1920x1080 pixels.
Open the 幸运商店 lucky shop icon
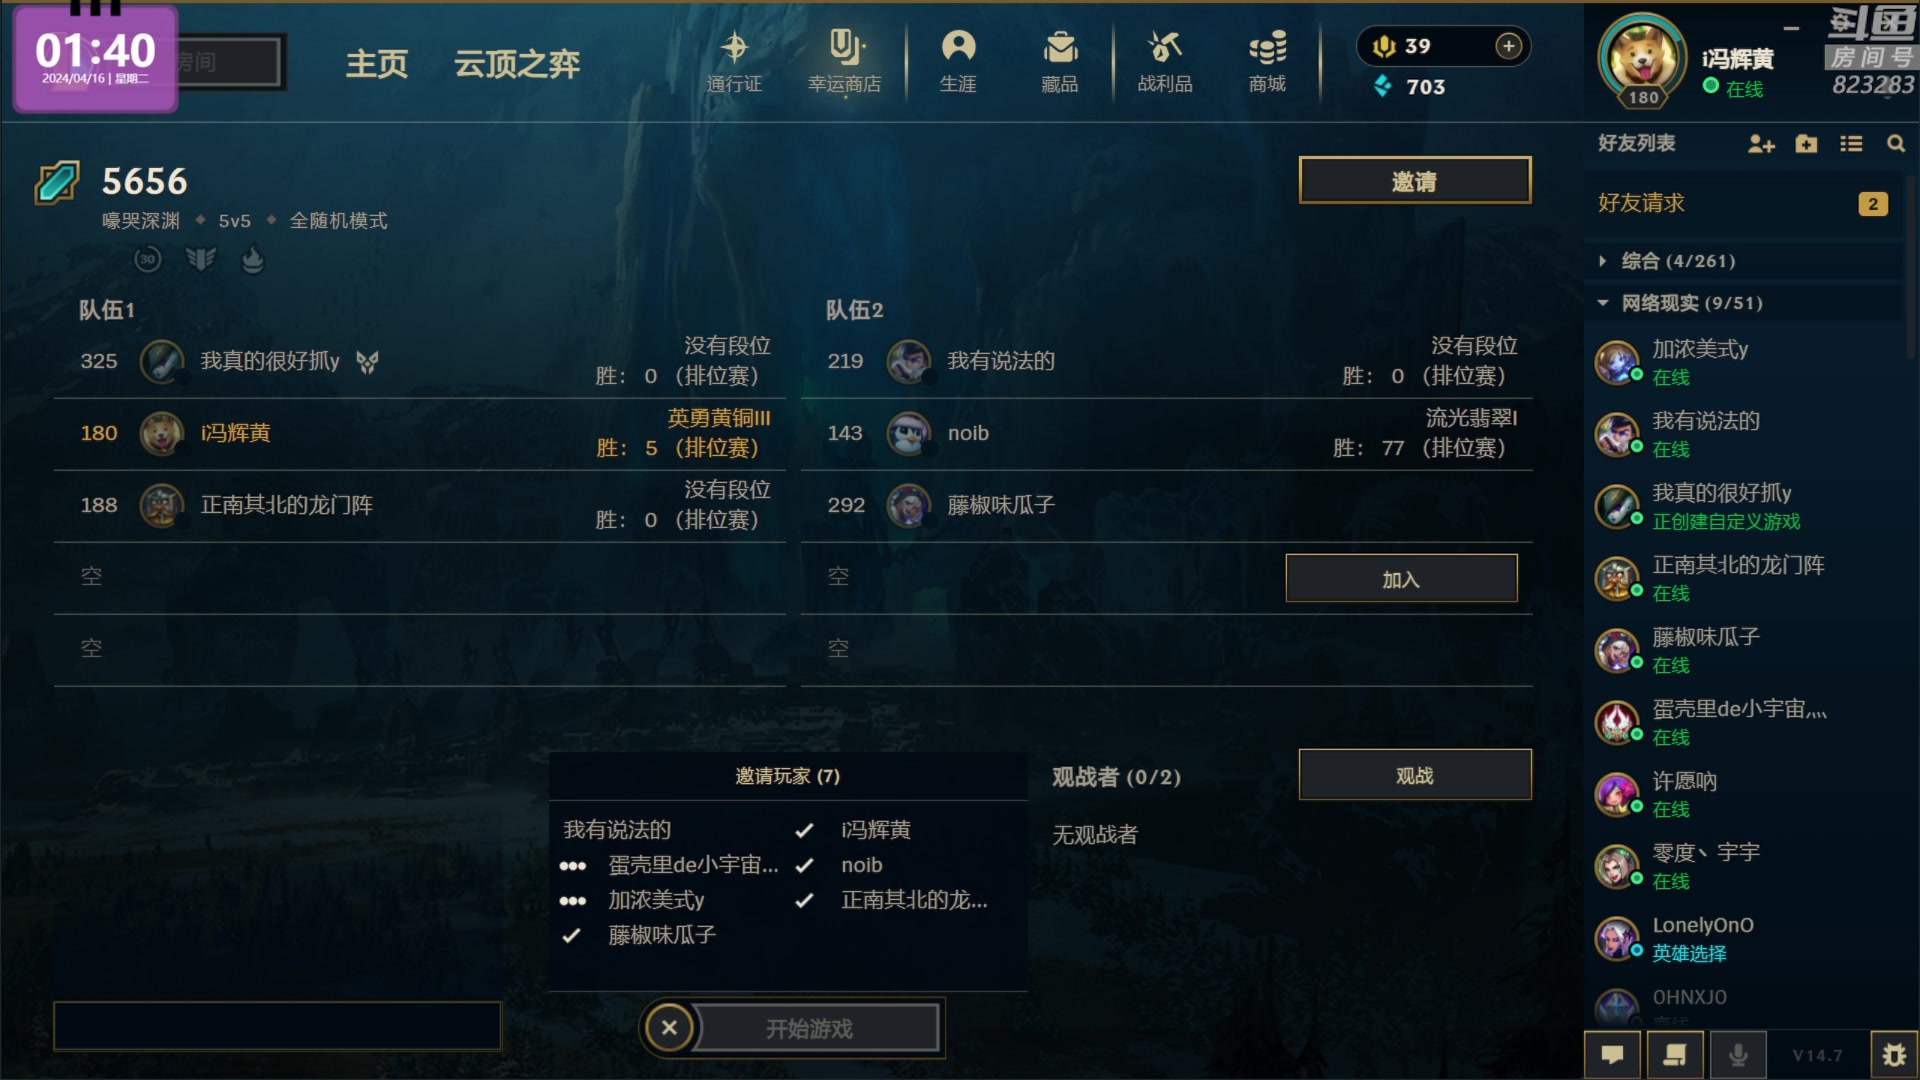845,62
